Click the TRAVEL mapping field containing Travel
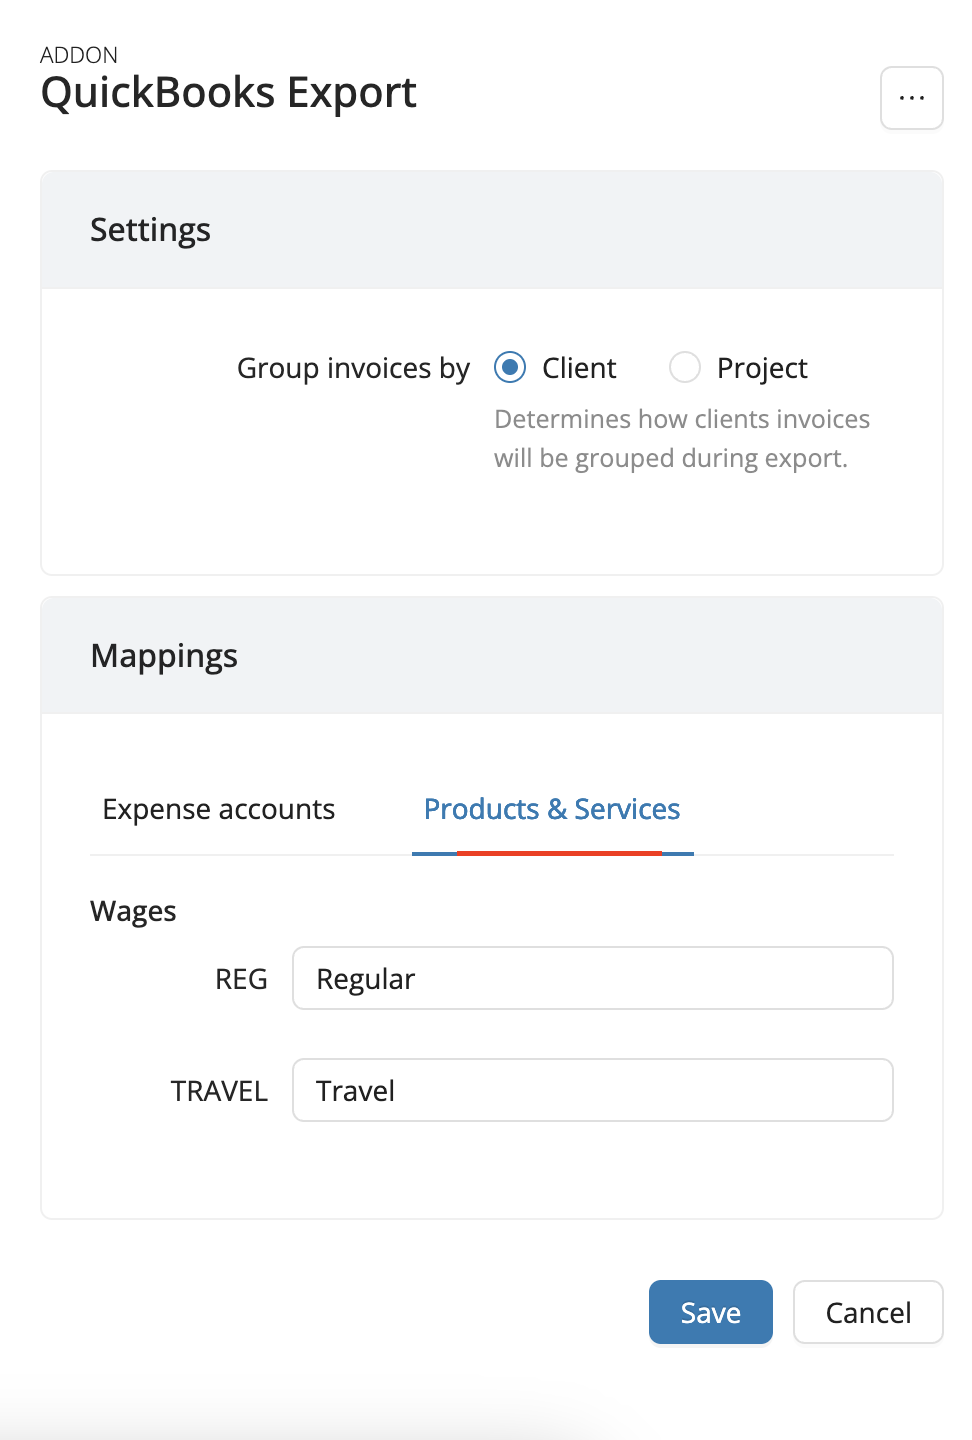Viewport: 972px width, 1440px height. coord(592,1090)
